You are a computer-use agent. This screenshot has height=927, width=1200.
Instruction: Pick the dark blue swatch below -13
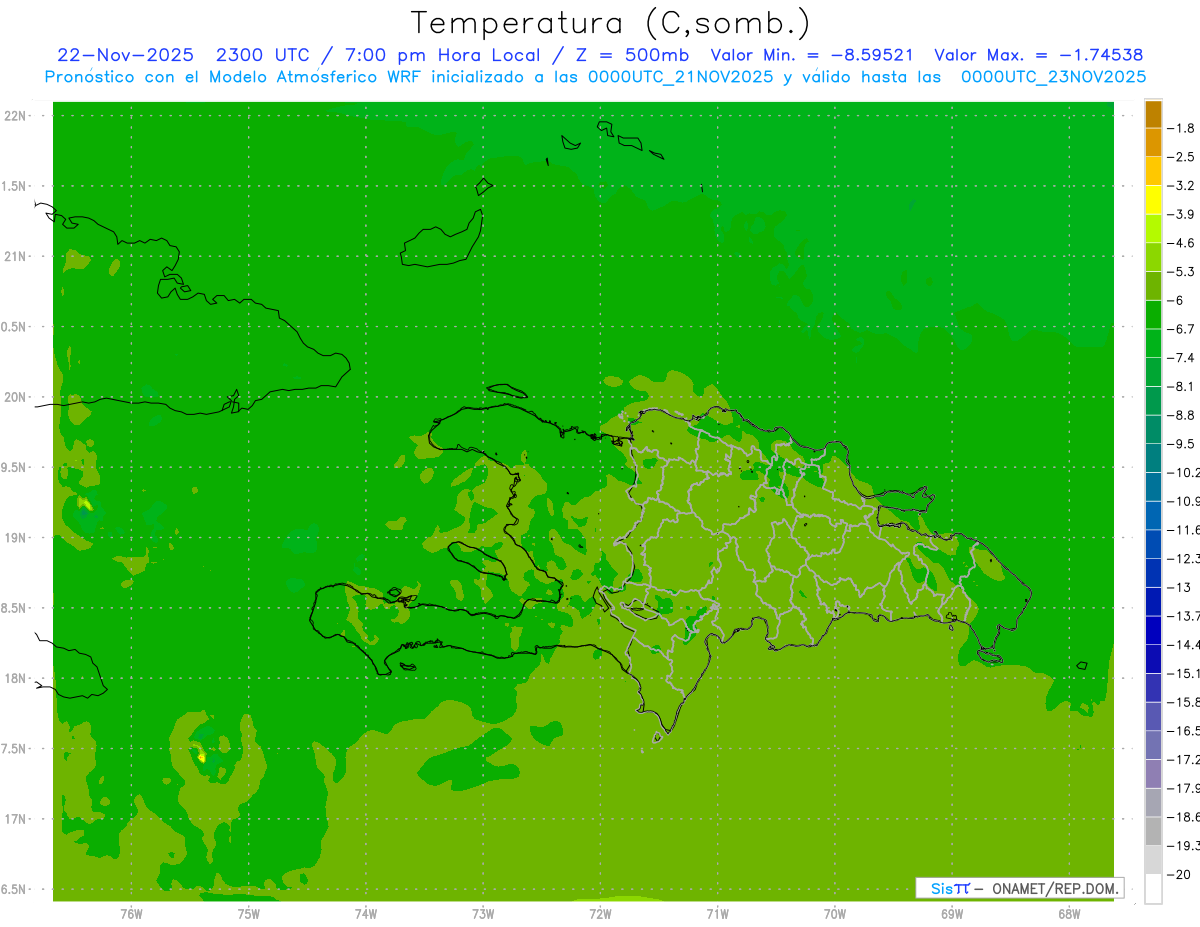[1153, 601]
